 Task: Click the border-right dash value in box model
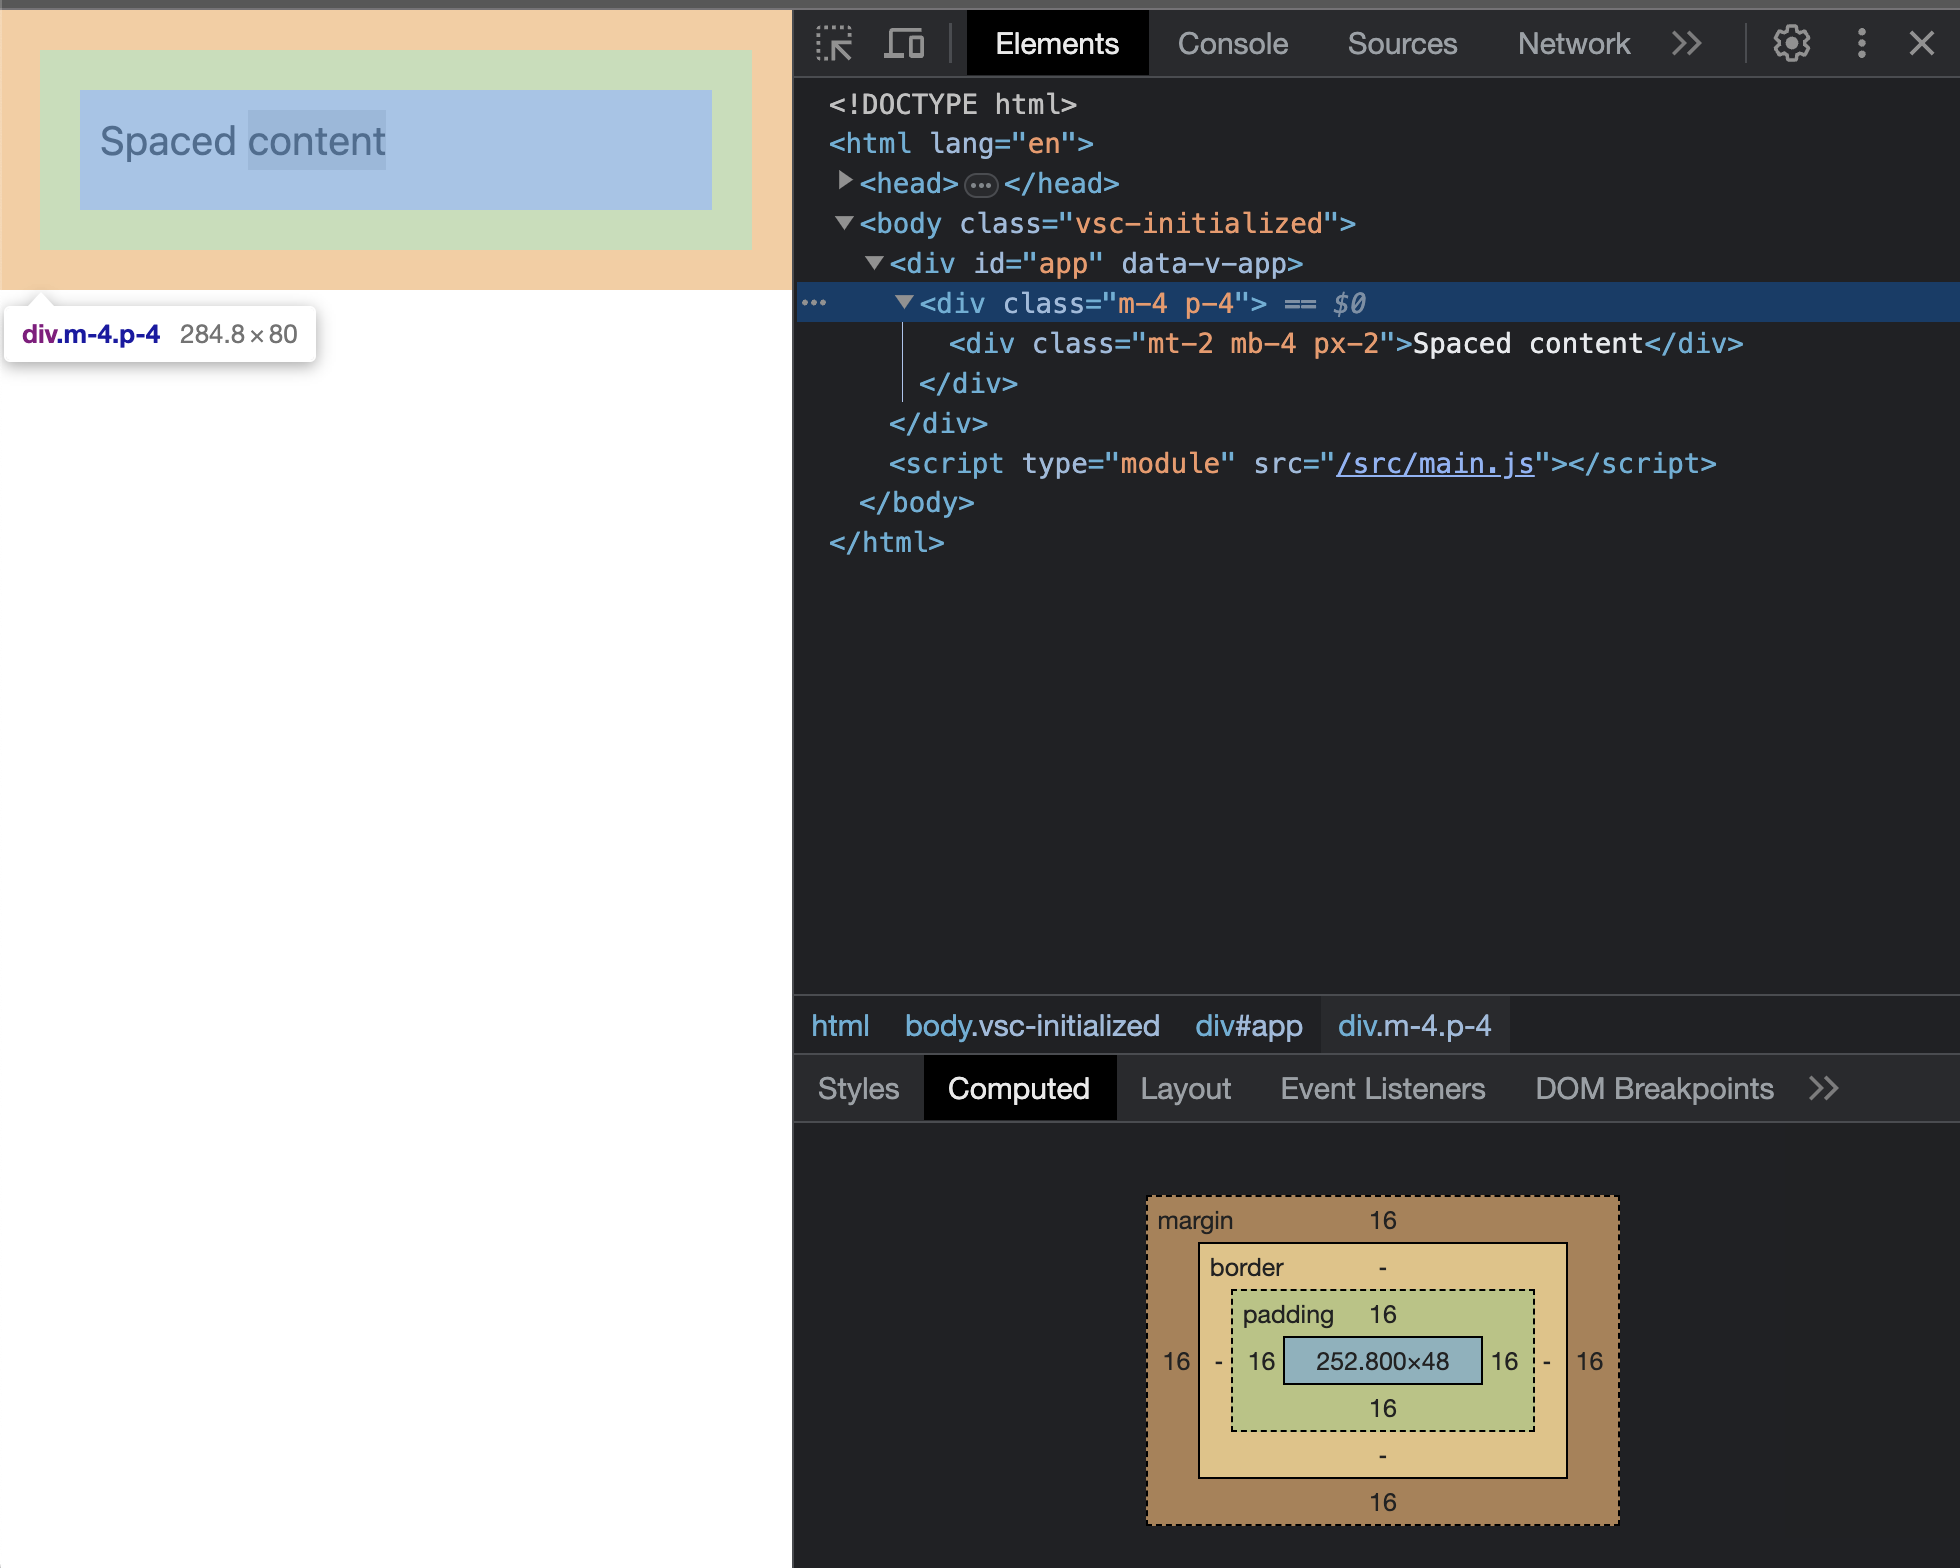(1547, 1361)
